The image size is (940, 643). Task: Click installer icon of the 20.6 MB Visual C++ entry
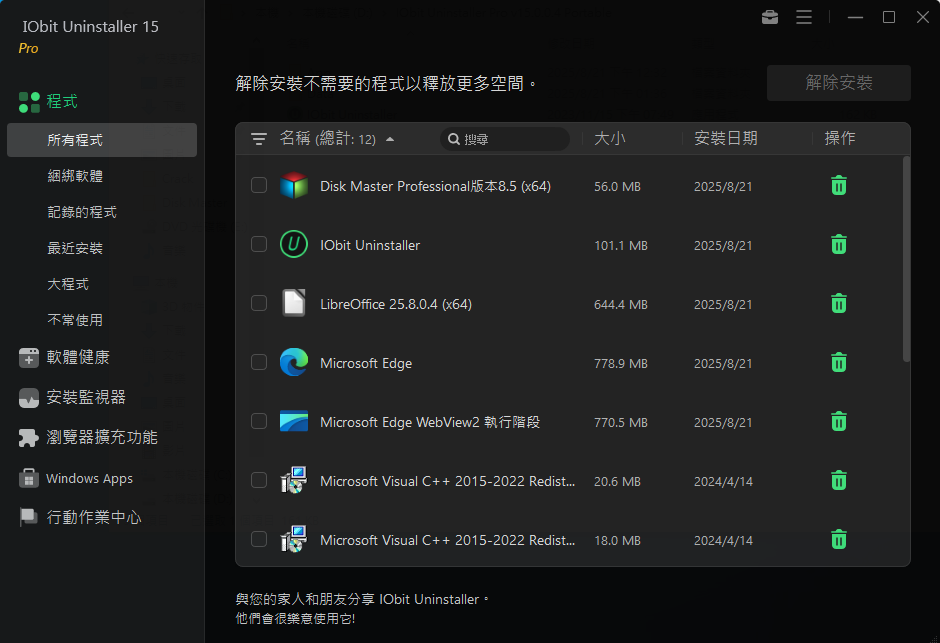point(294,480)
